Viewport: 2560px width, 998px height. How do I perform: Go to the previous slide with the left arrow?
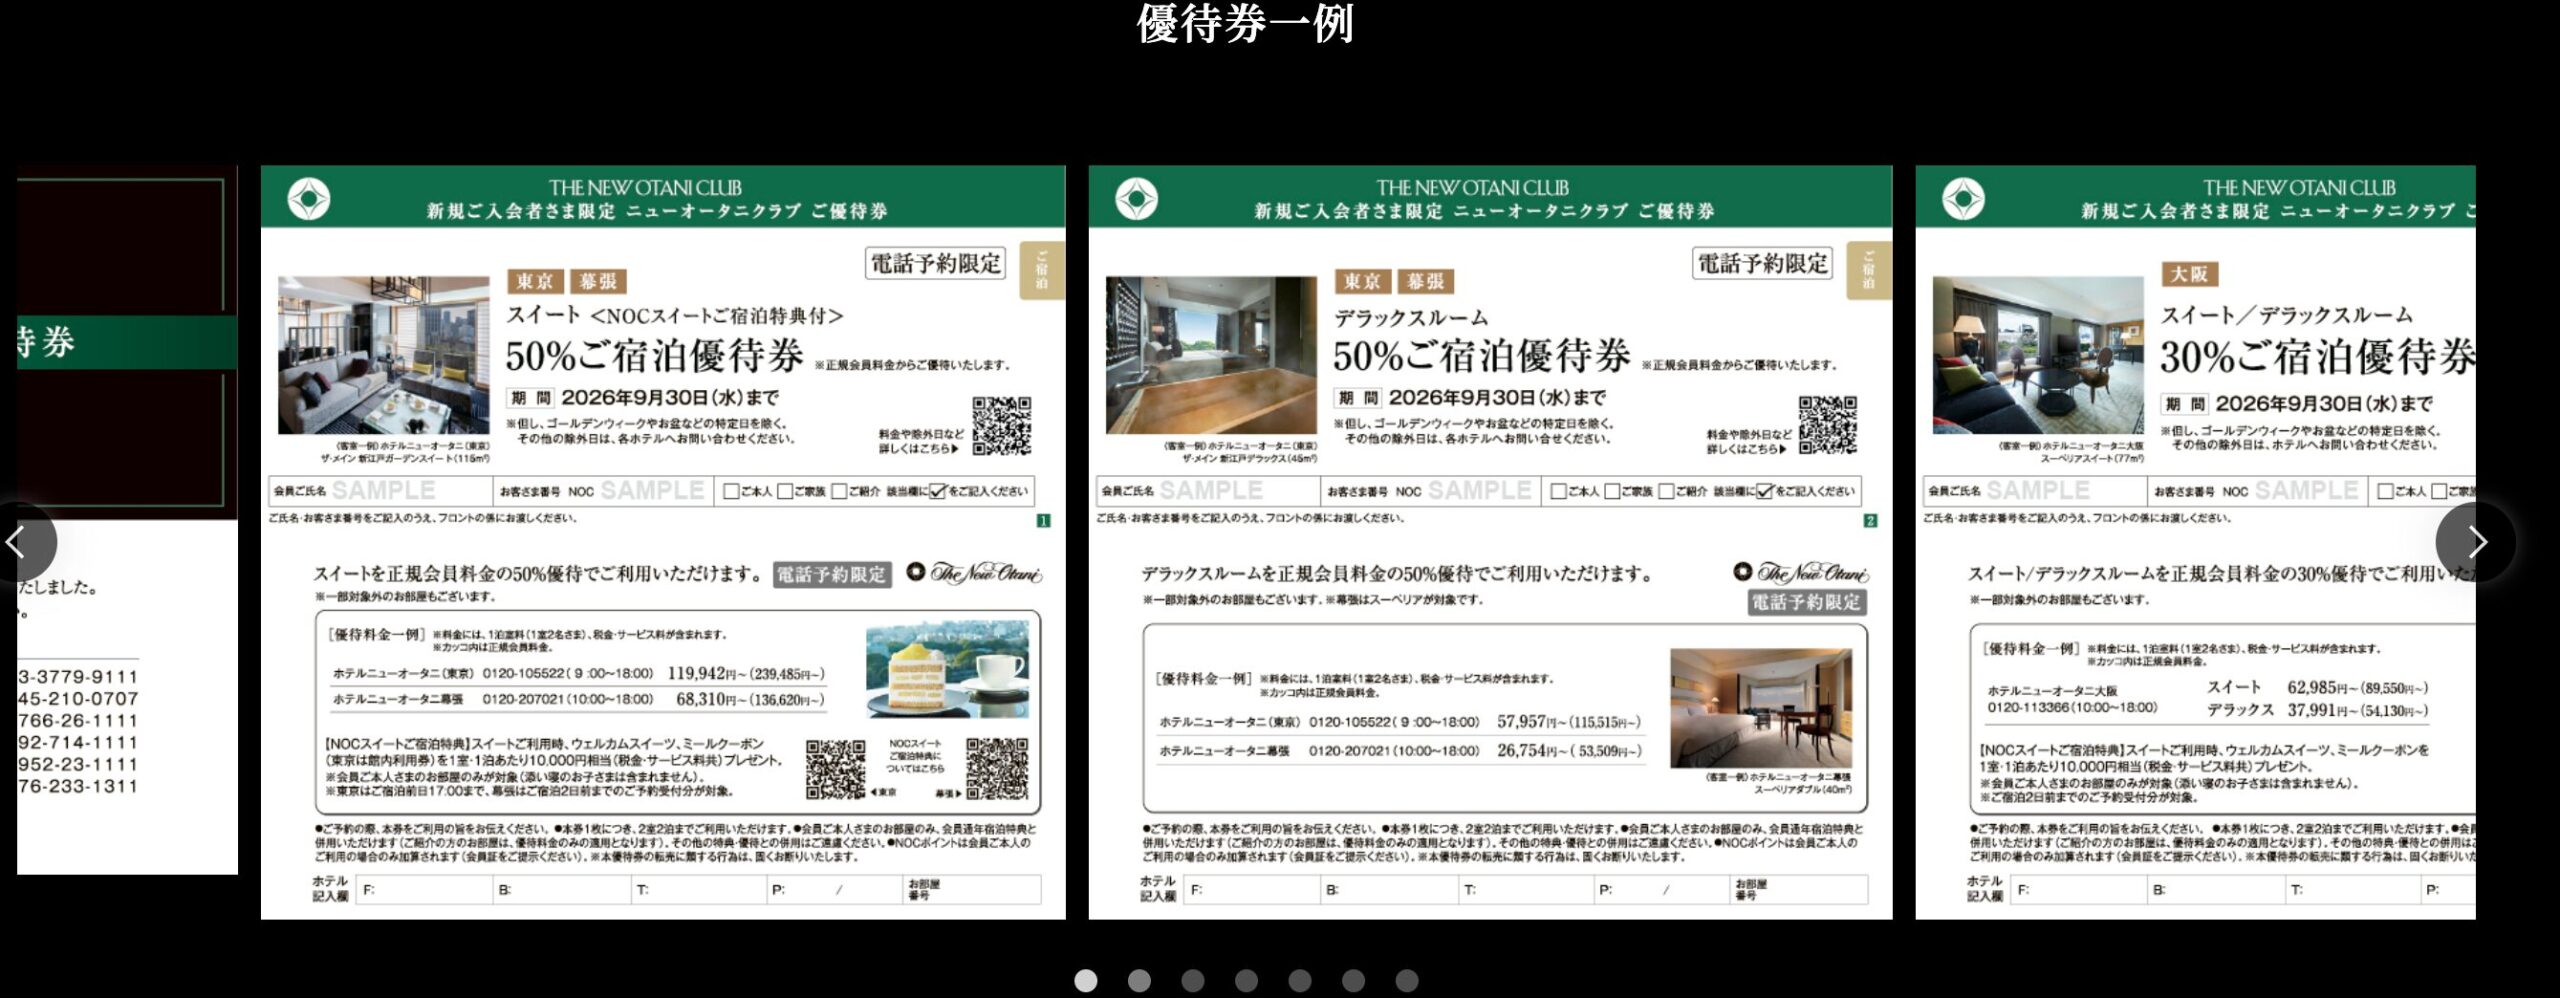click(x=18, y=542)
